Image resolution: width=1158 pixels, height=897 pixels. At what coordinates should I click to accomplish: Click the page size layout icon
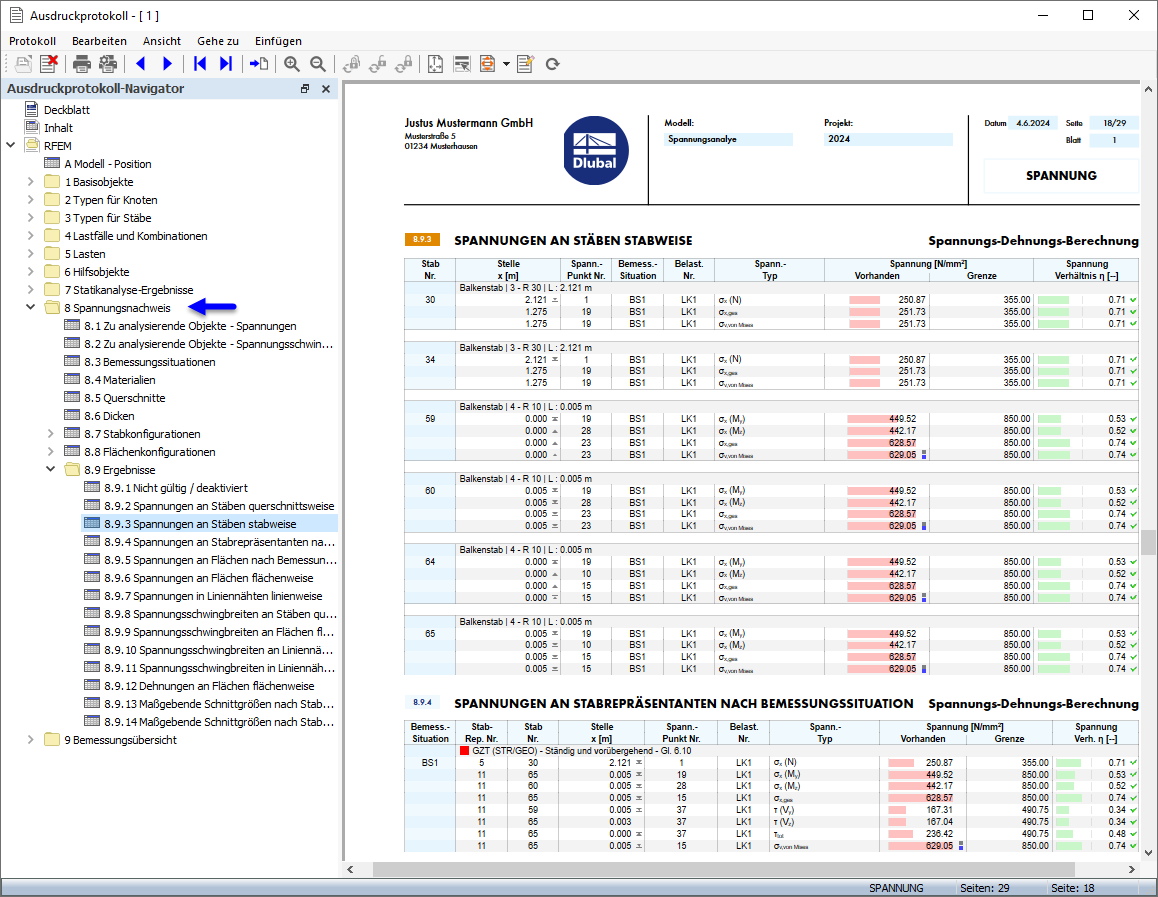[436, 64]
